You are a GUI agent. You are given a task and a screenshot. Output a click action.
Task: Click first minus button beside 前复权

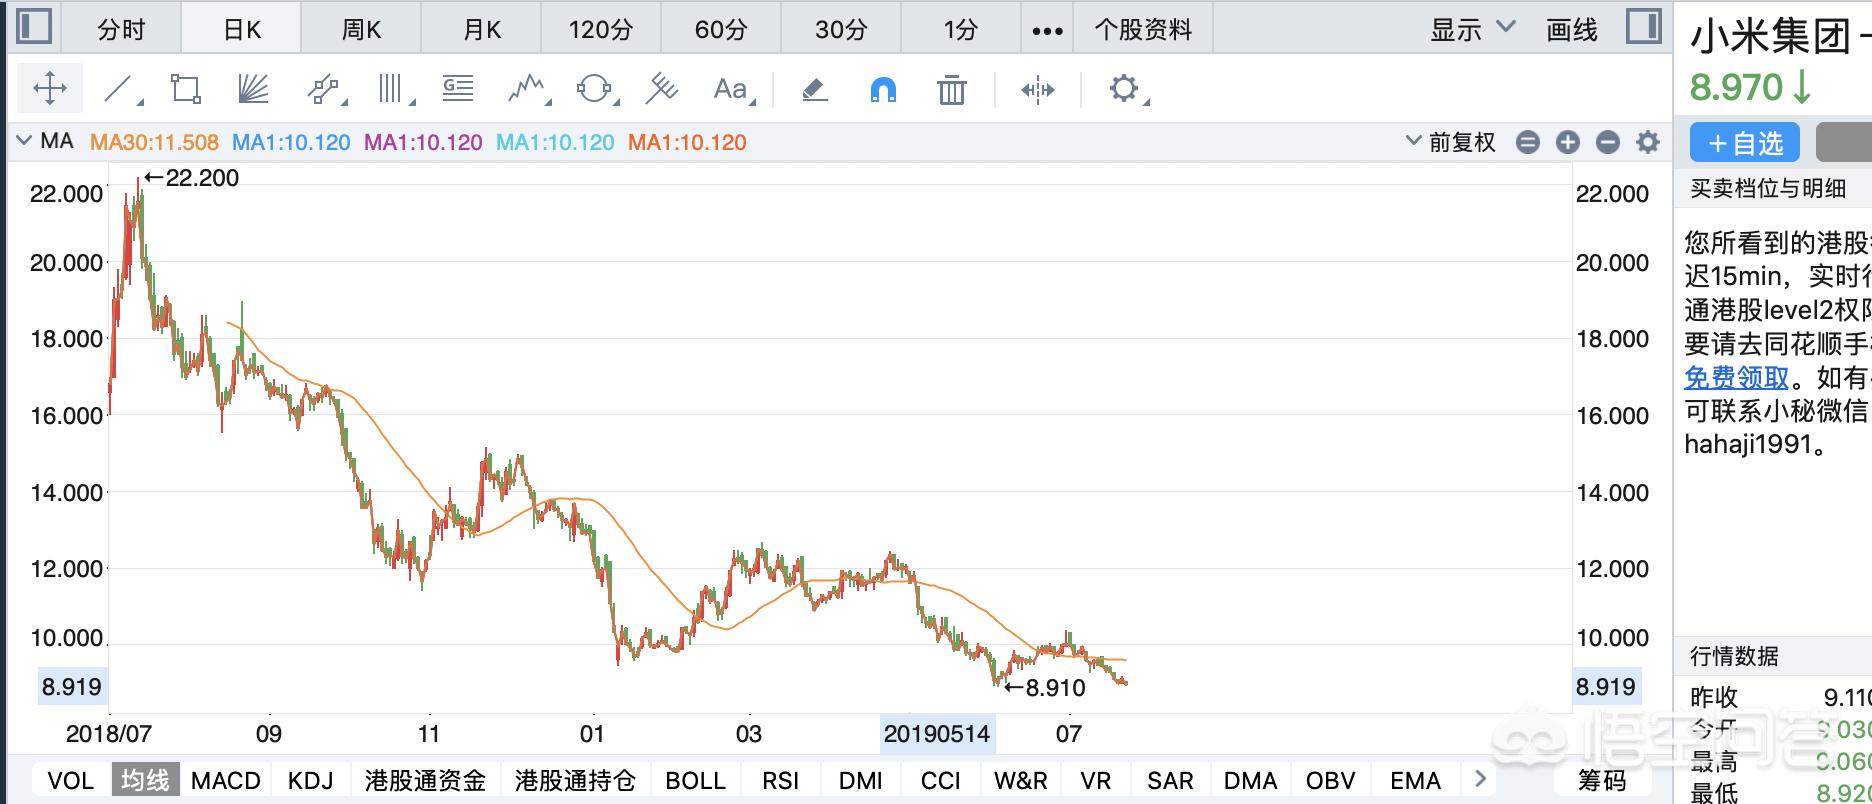point(1527,142)
